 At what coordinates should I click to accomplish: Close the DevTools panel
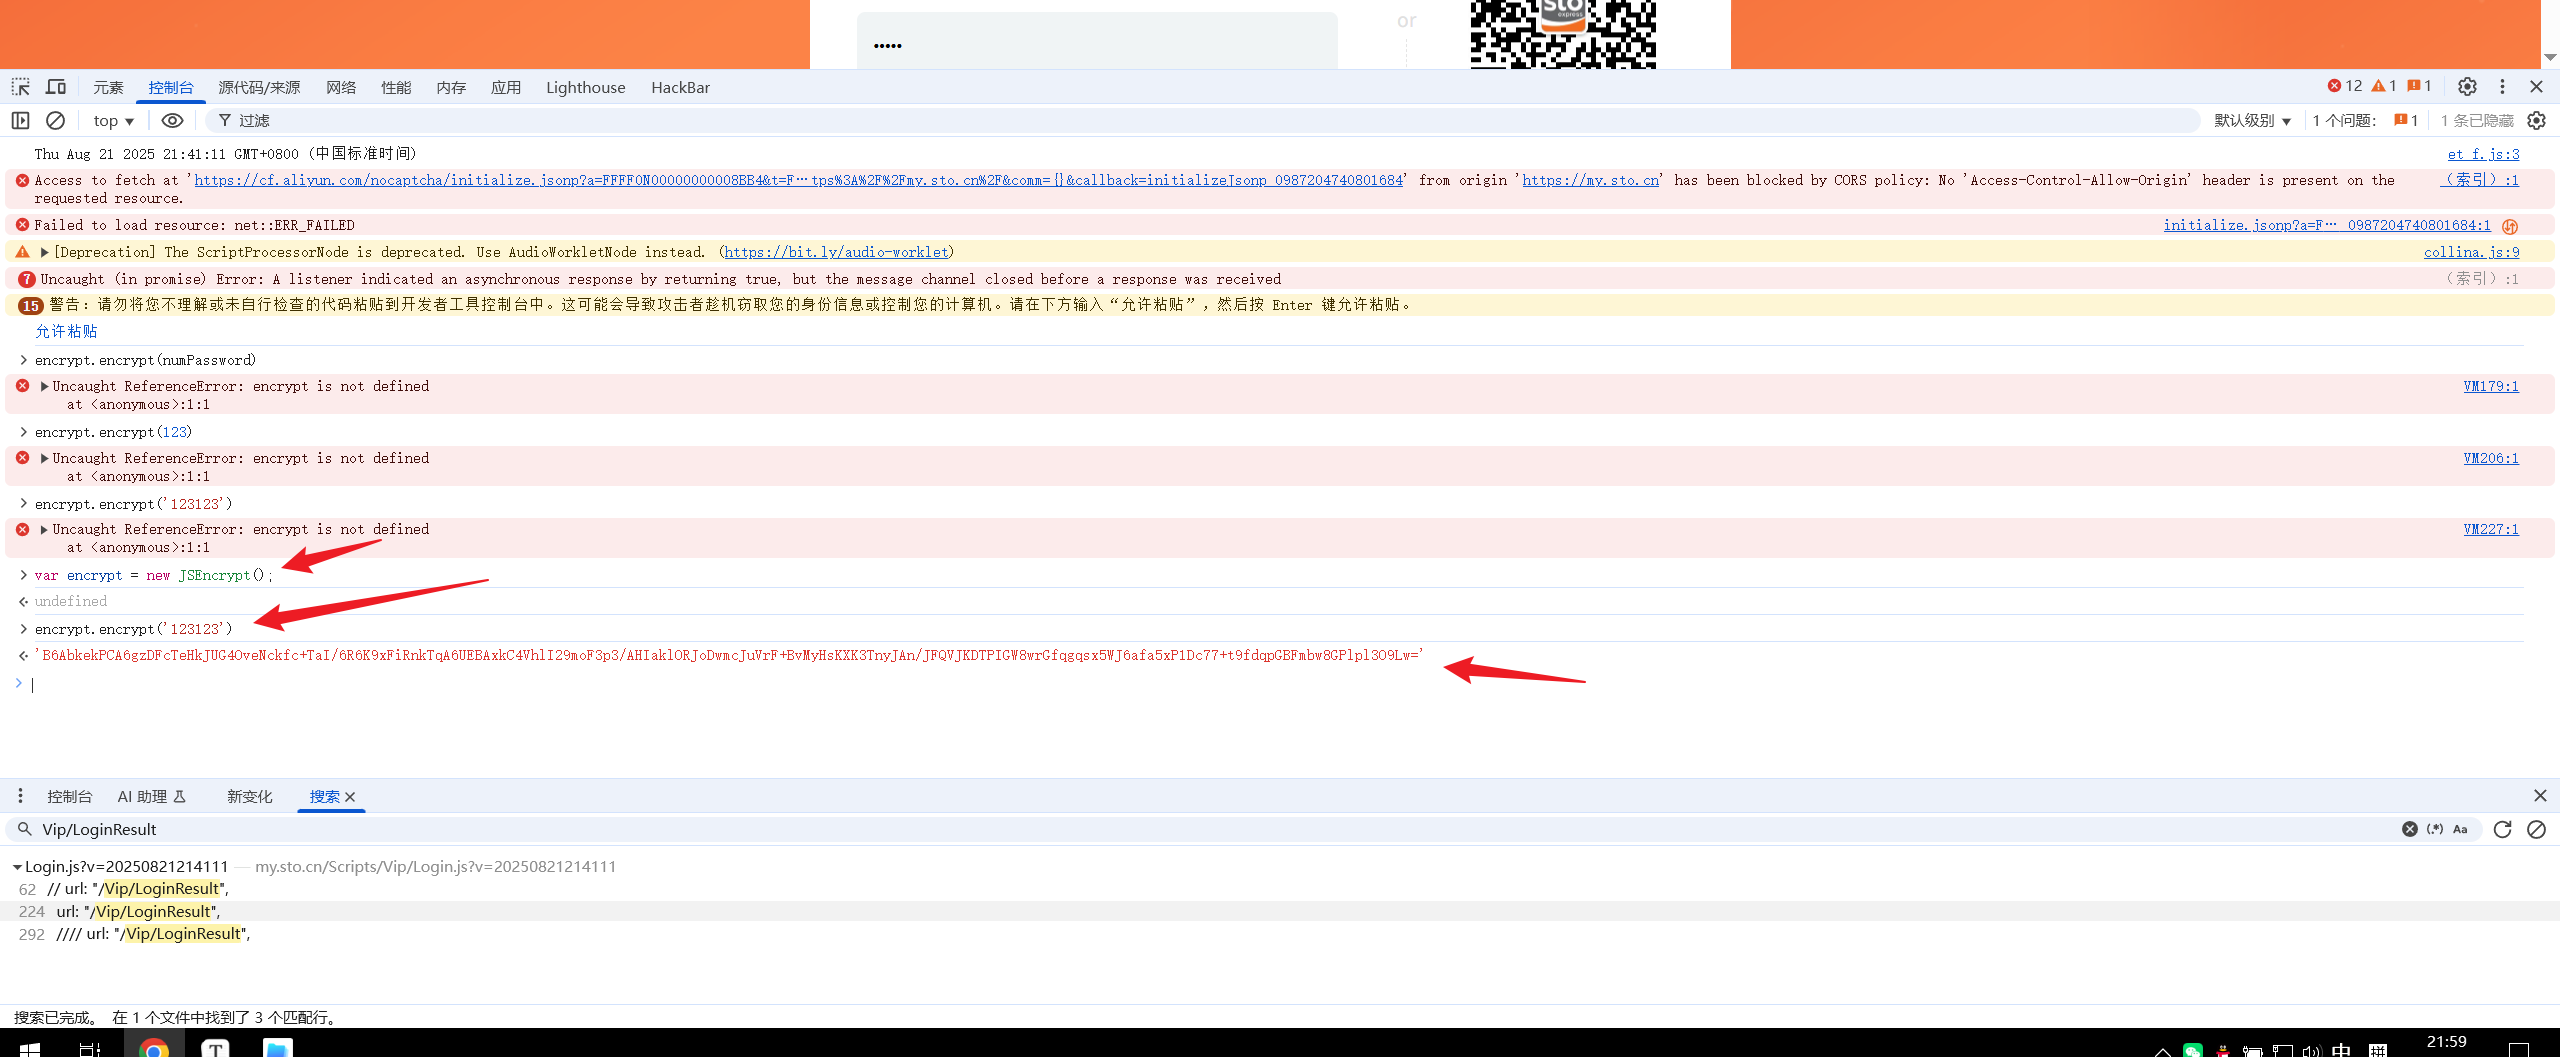(x=2536, y=87)
